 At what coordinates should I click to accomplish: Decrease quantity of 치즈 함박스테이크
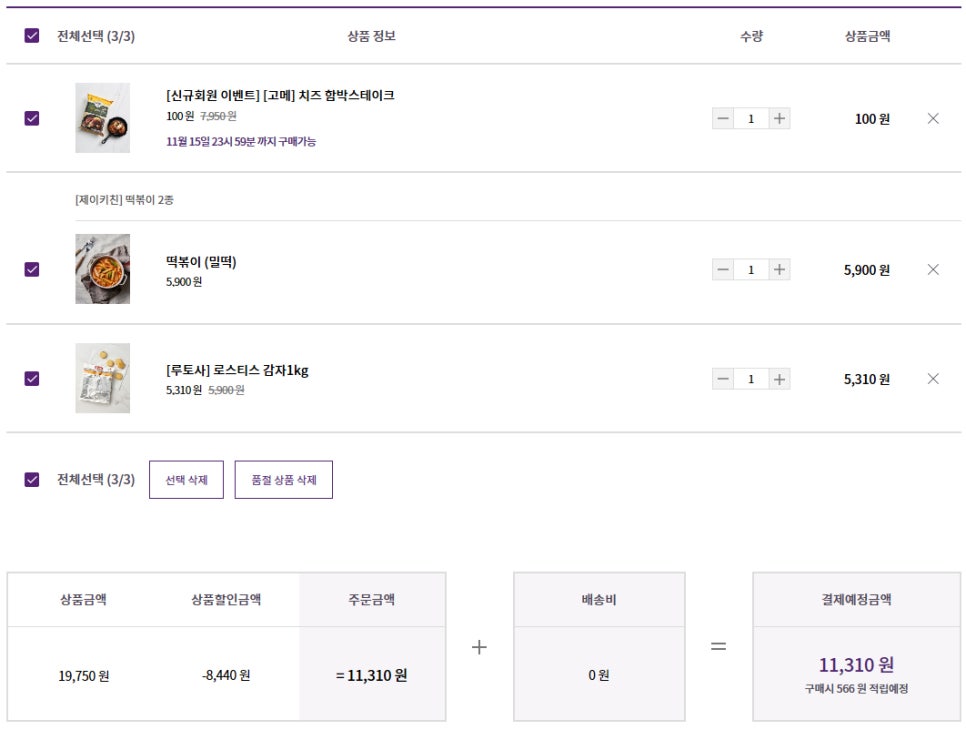pyautogui.click(x=722, y=118)
